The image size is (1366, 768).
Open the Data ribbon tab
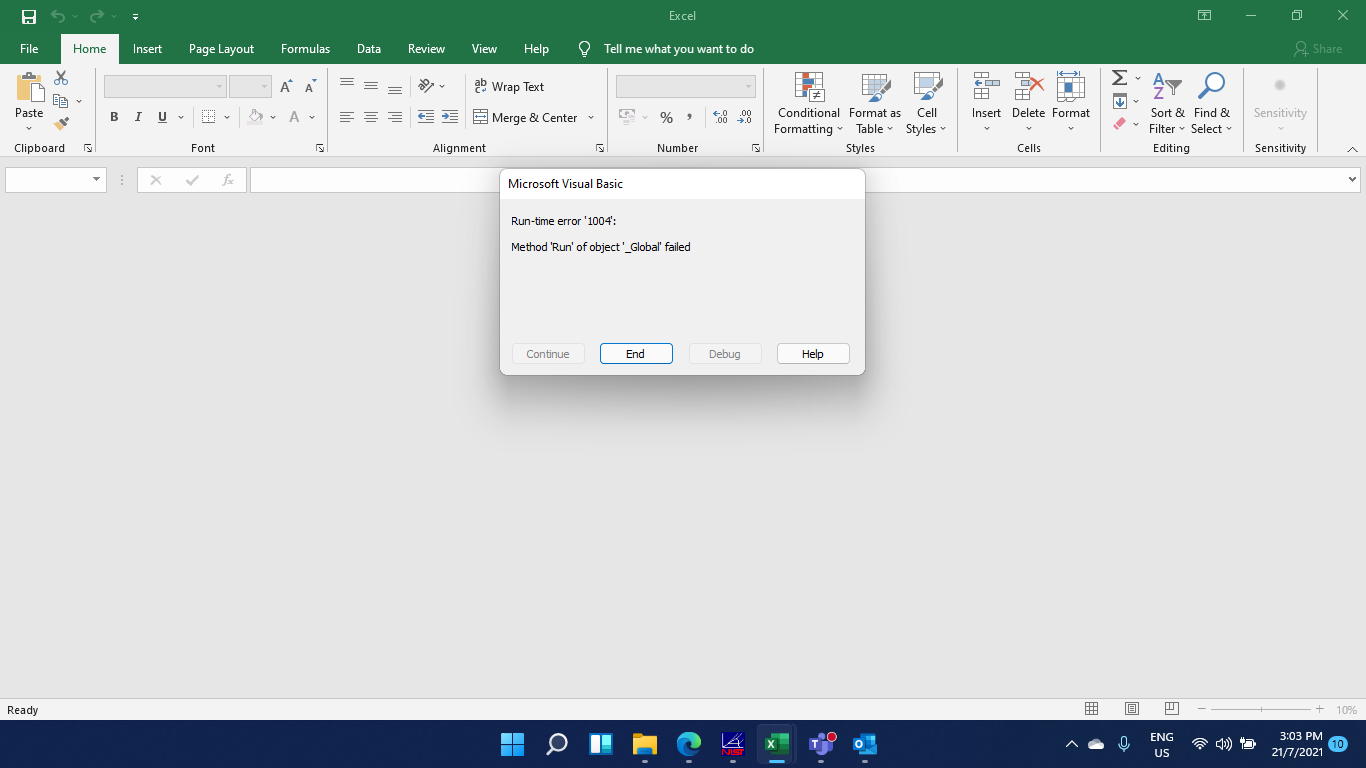(368, 48)
